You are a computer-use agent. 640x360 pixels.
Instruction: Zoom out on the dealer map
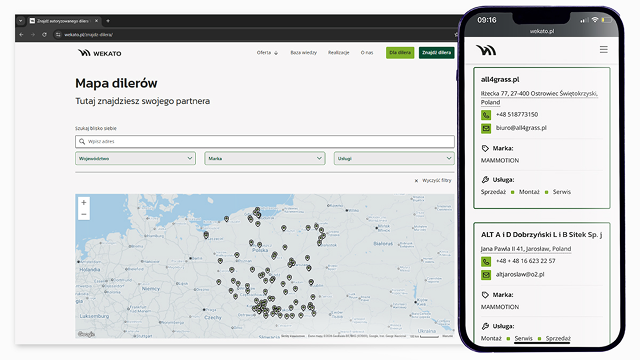click(84, 214)
